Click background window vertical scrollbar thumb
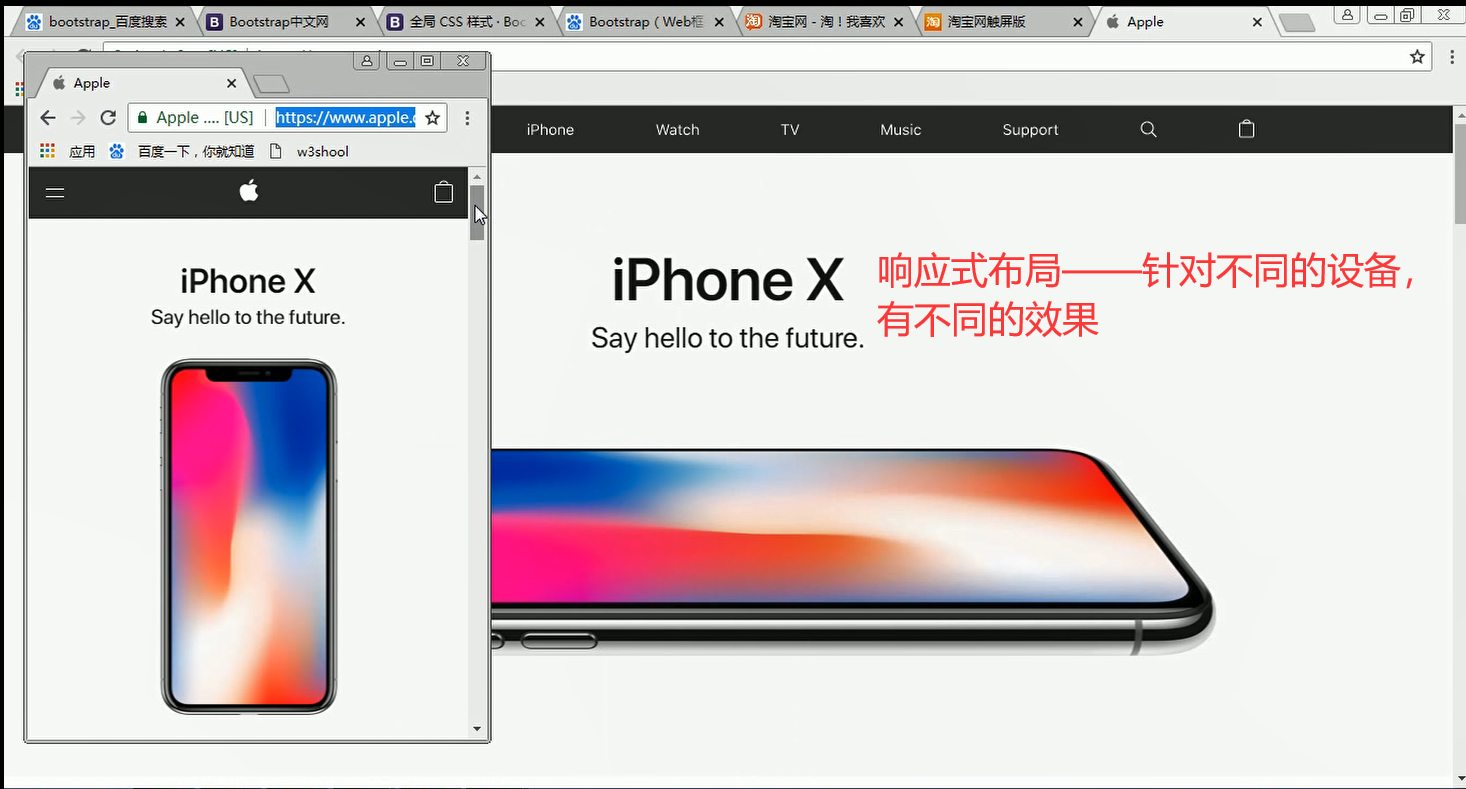The image size is (1466, 789). pyautogui.click(x=1460, y=173)
